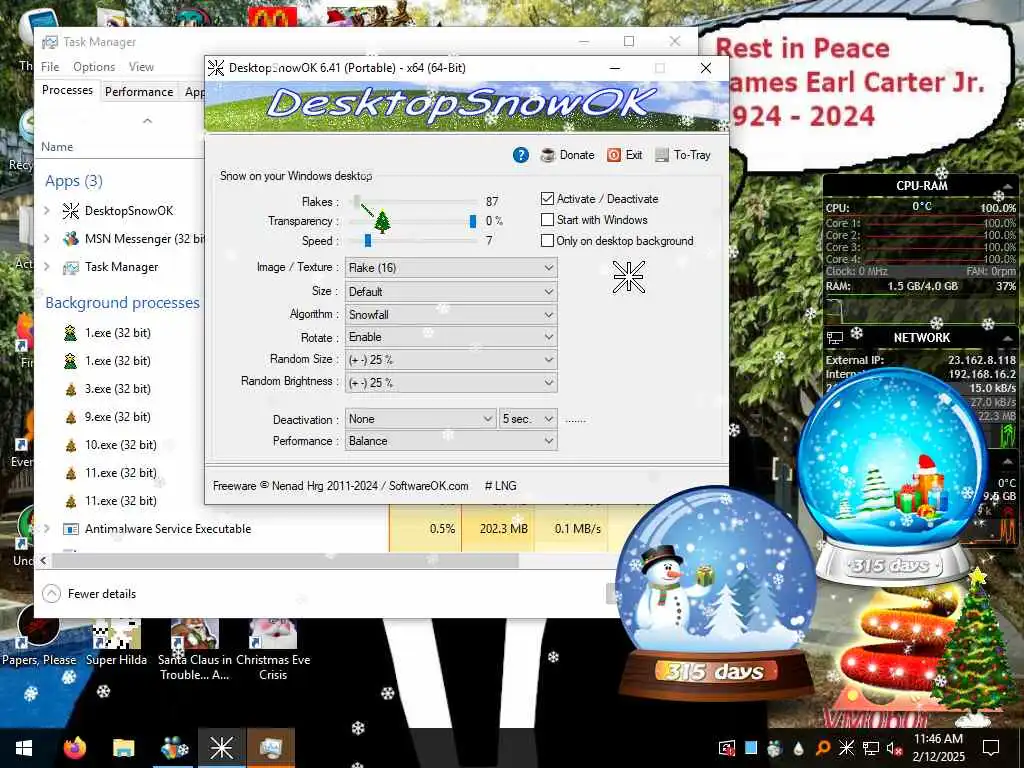Image resolution: width=1024 pixels, height=768 pixels.
Task: Click the network tray icon
Action: click(871, 748)
